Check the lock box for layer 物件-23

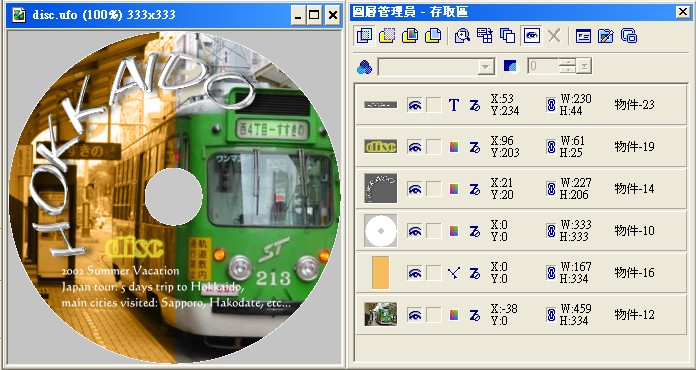[434, 105]
